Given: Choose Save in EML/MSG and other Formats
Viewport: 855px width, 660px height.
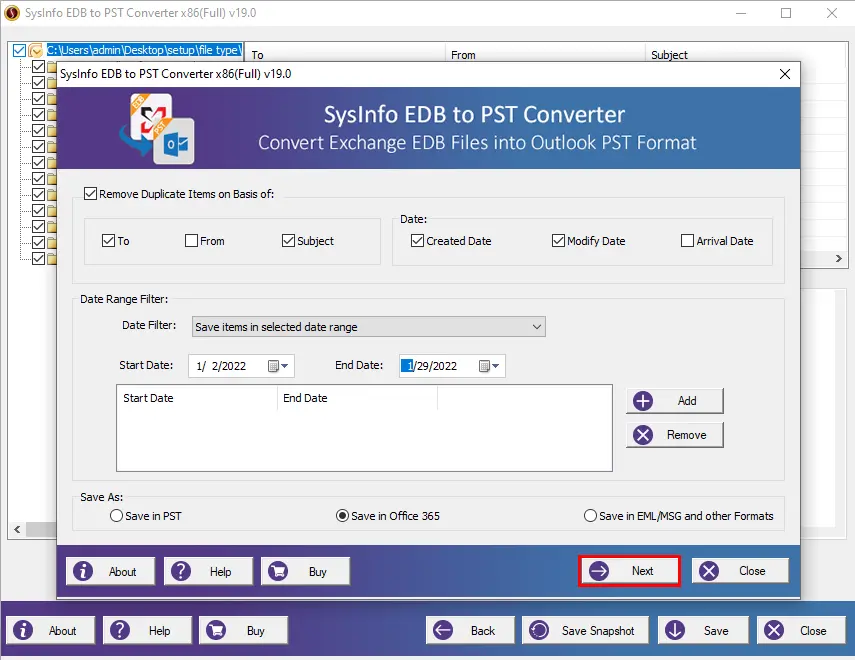Looking at the screenshot, I should pyautogui.click(x=590, y=516).
